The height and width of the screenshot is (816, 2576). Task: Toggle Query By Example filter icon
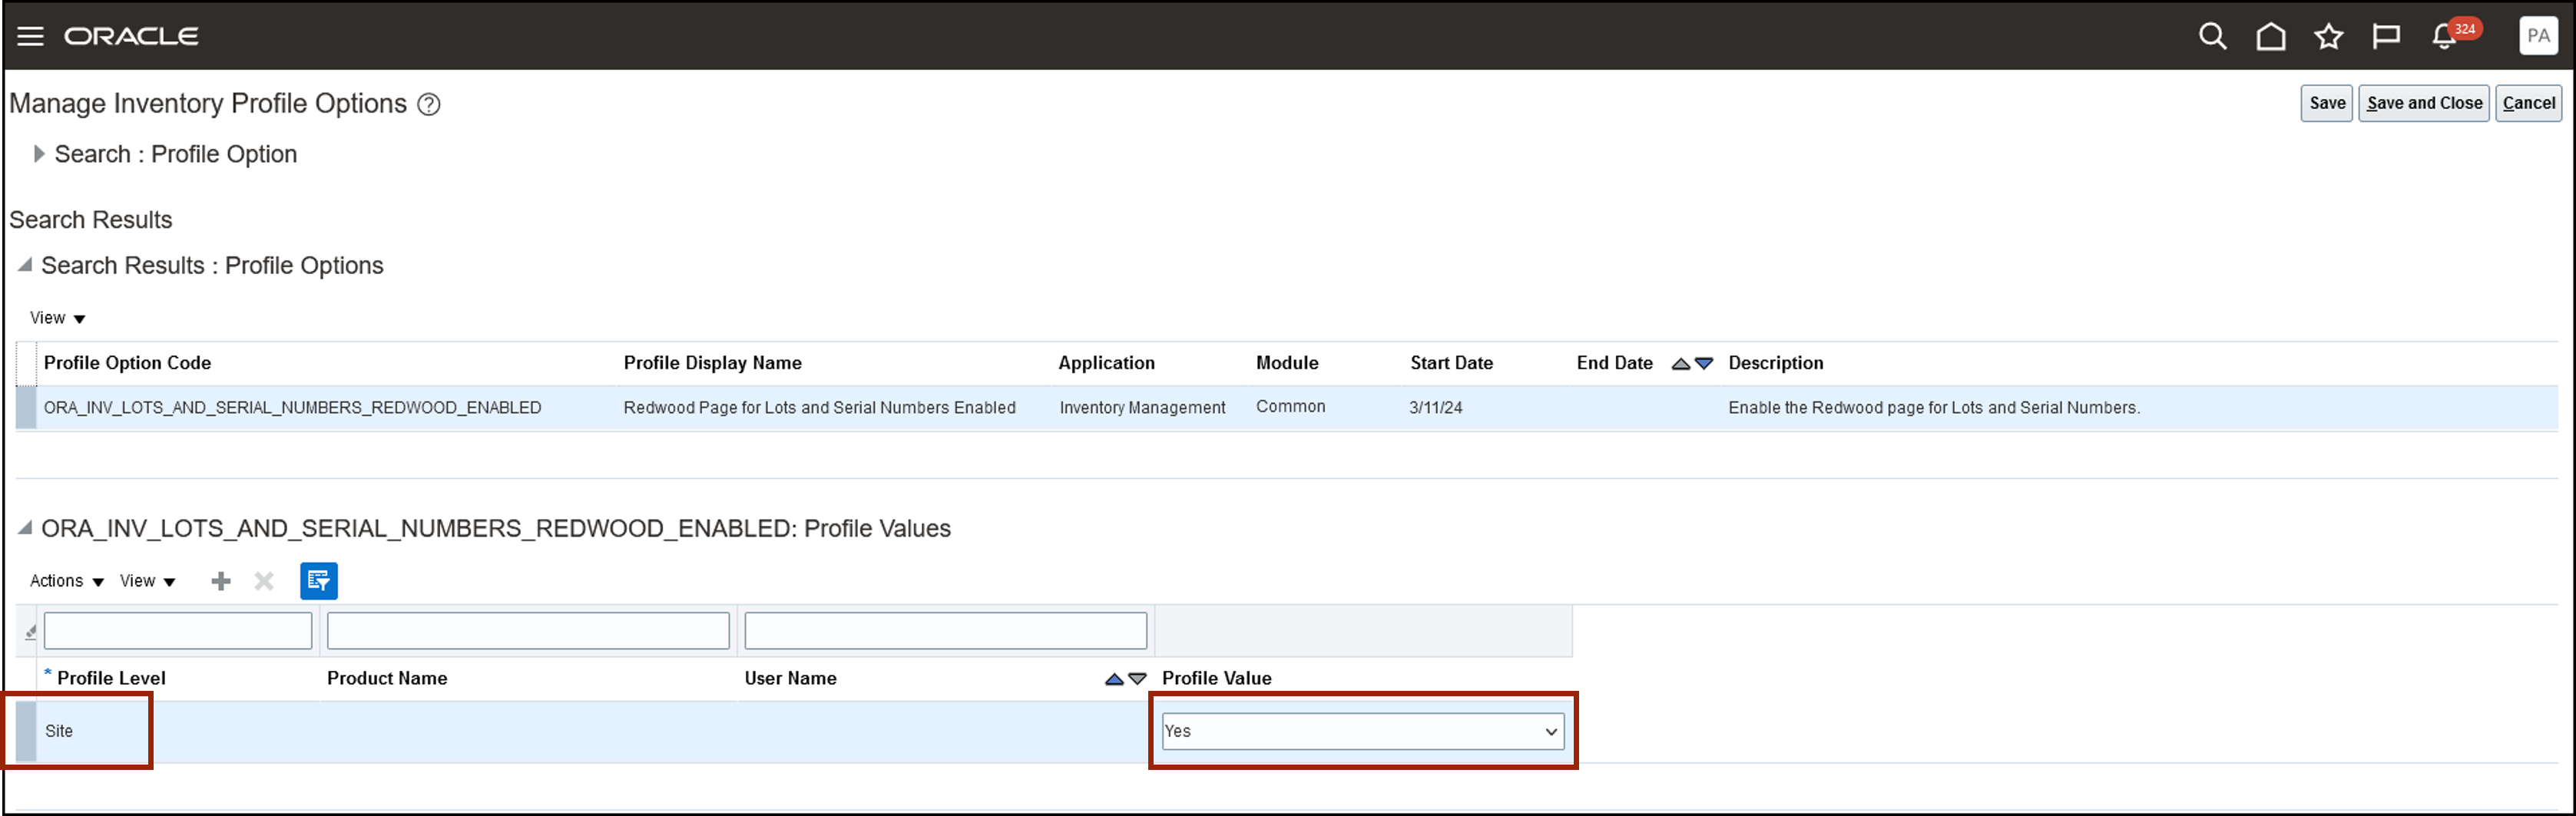tap(319, 581)
